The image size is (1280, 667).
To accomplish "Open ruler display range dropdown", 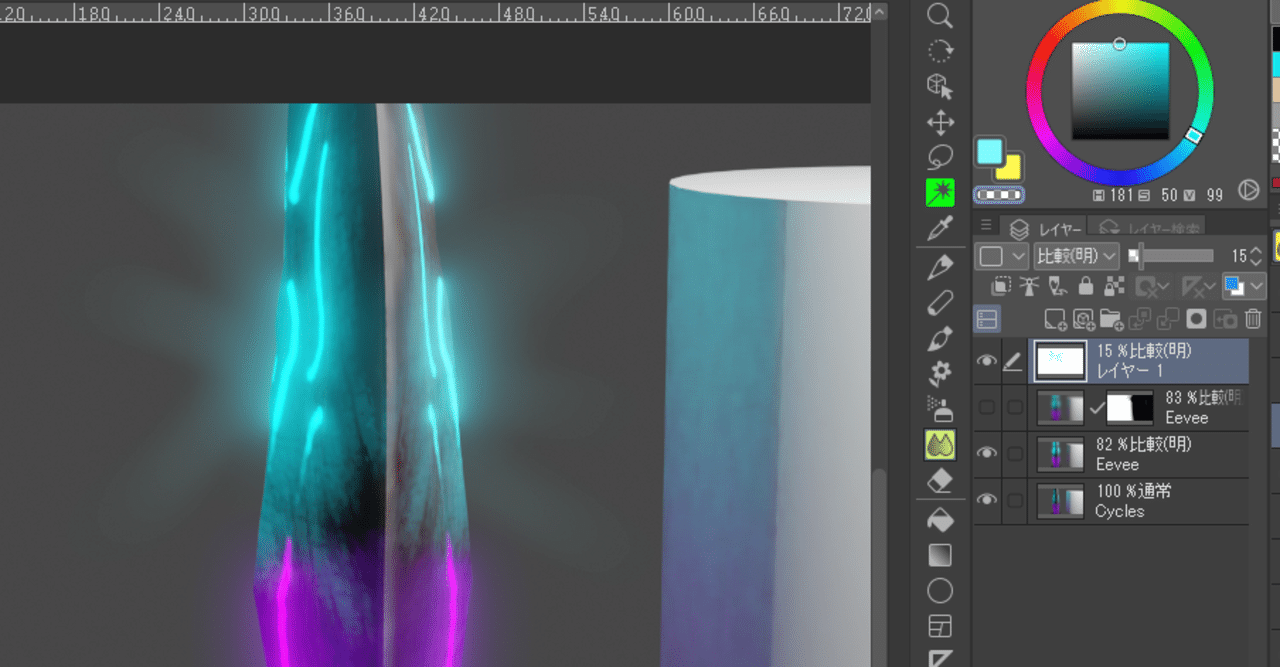I will (x=1197, y=286).
